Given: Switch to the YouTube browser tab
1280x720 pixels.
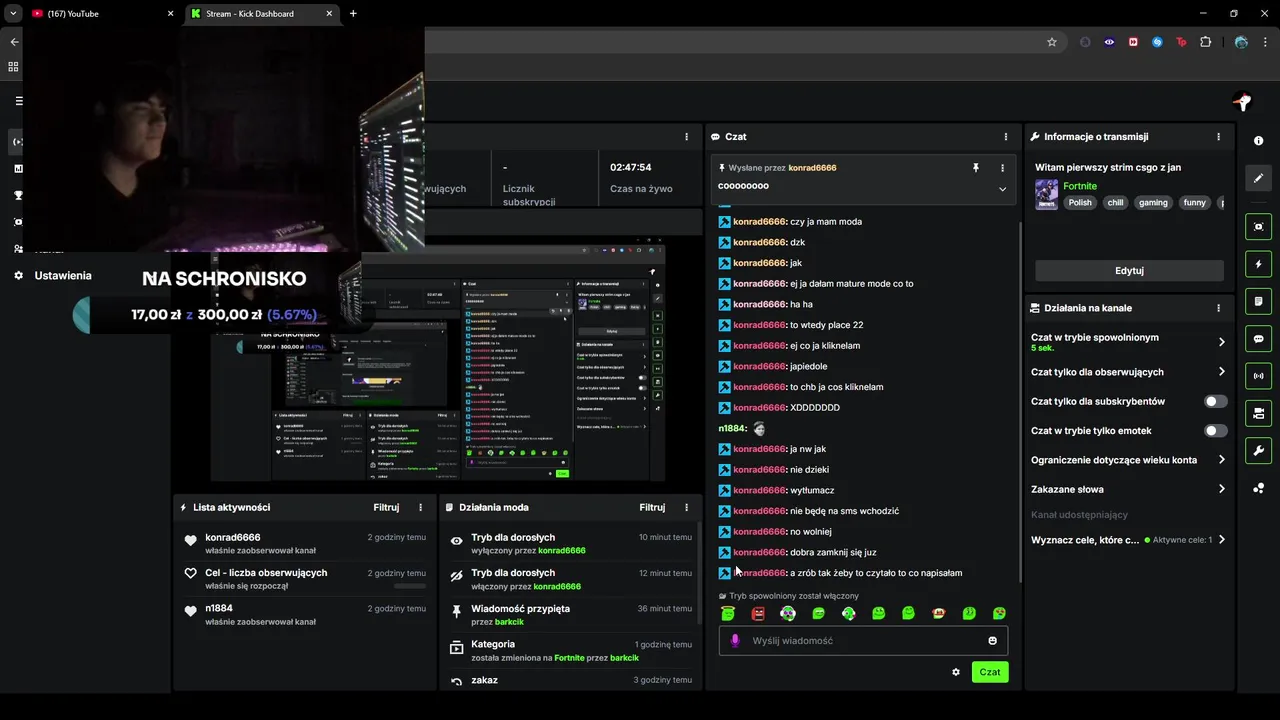Looking at the screenshot, I should pos(100,14).
